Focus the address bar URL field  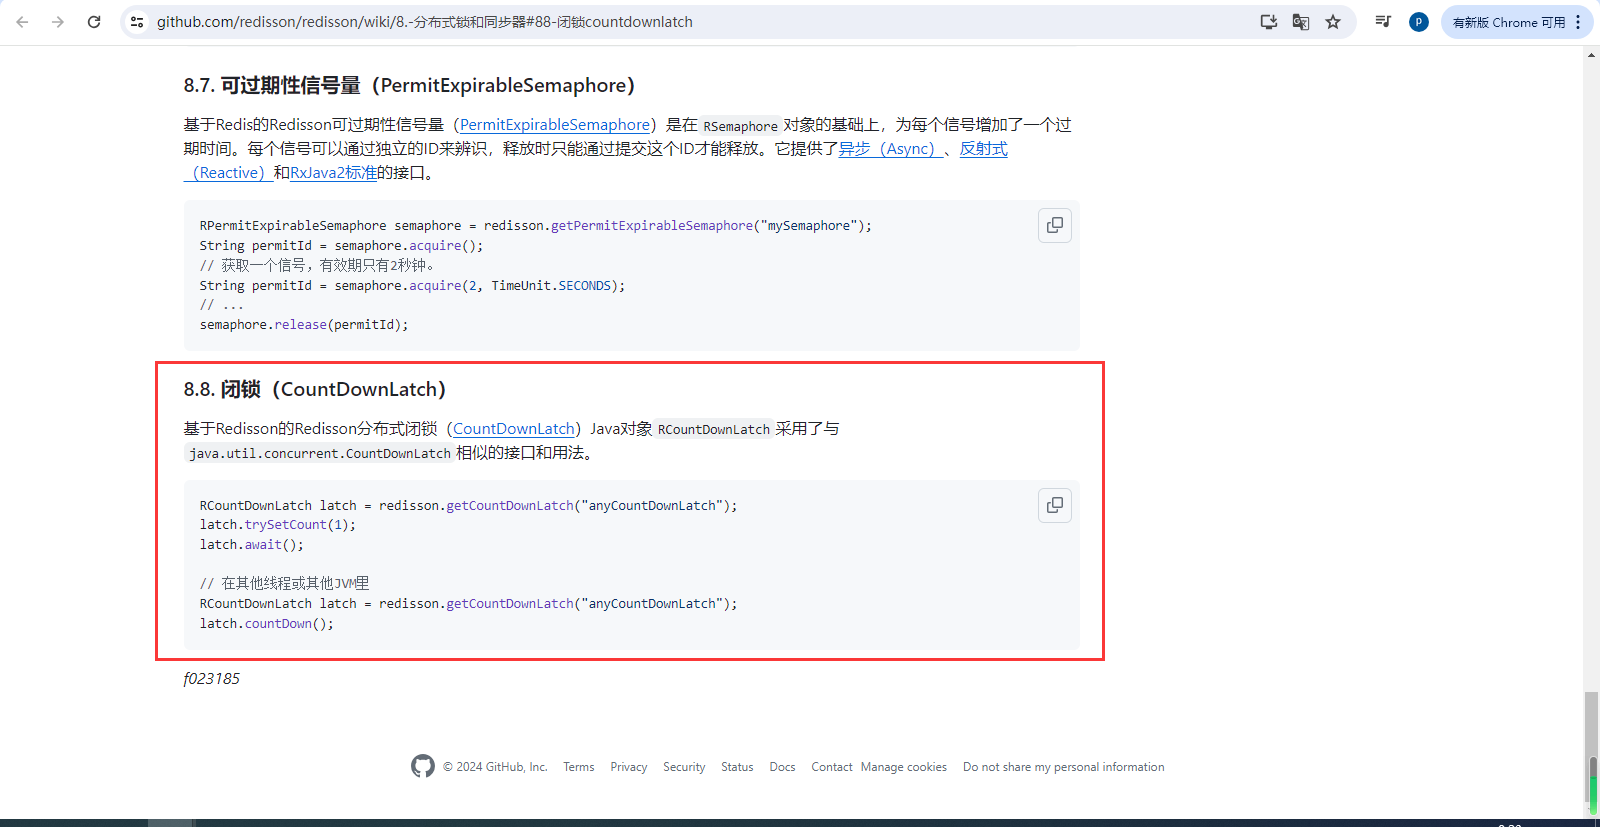[700, 22]
